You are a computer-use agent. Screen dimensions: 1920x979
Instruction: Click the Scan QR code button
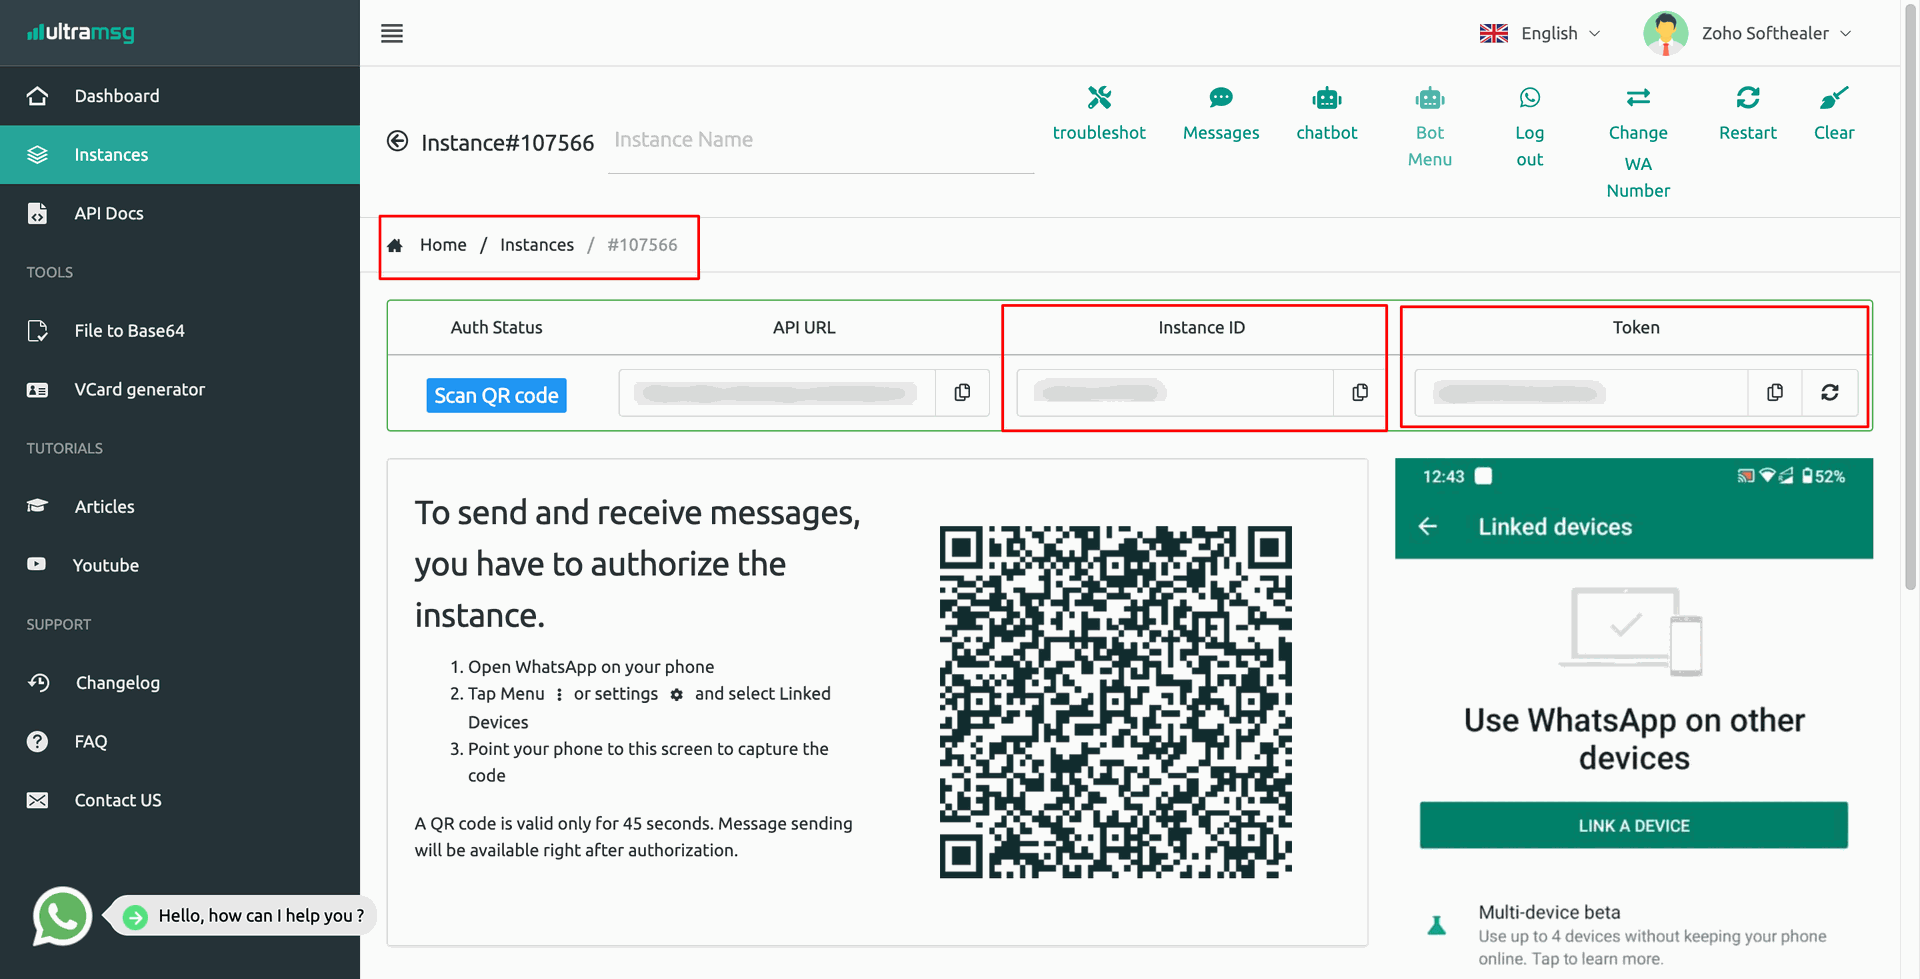496,395
